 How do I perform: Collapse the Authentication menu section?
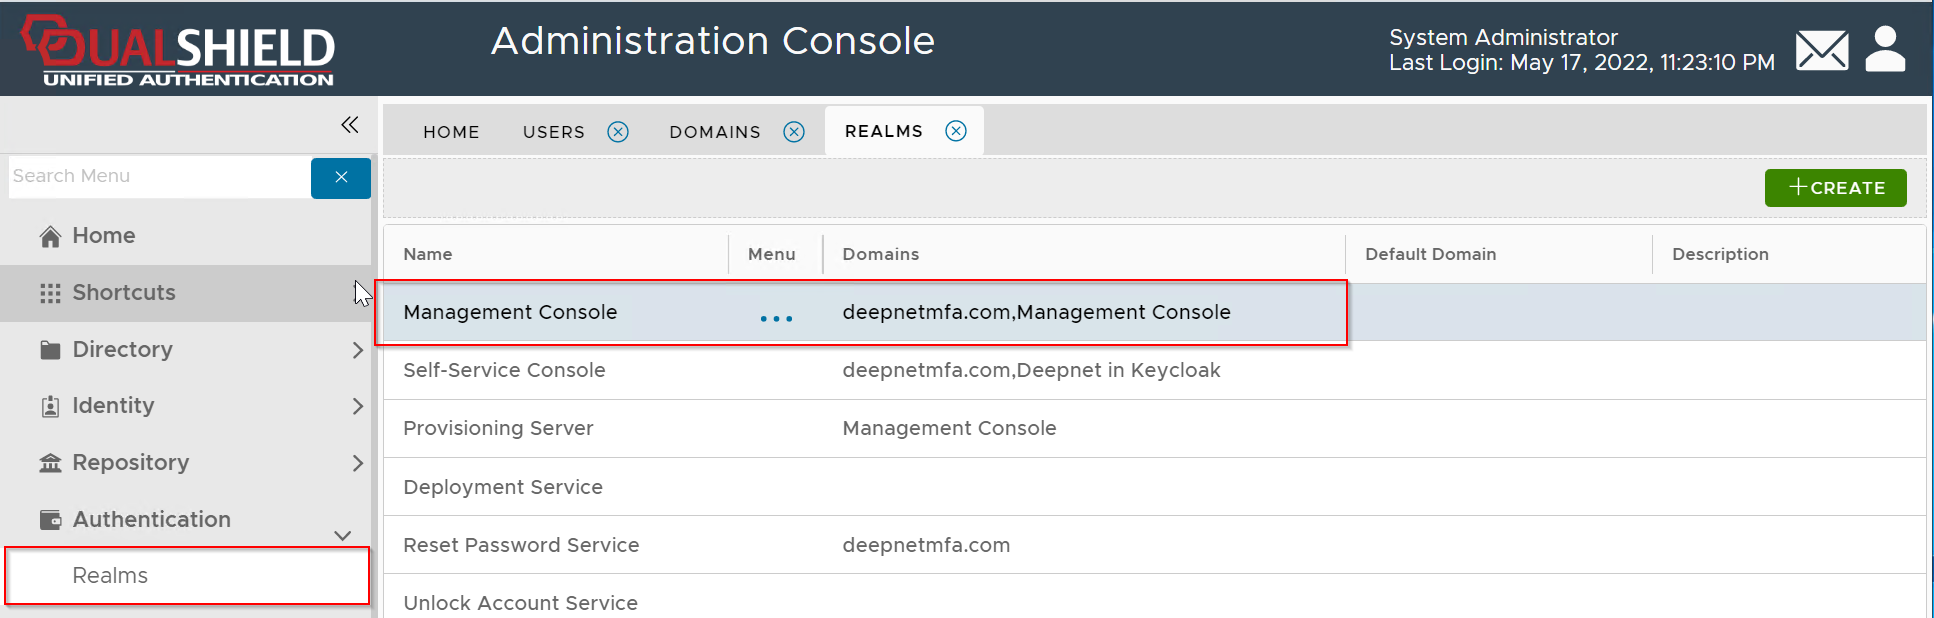coord(342,535)
